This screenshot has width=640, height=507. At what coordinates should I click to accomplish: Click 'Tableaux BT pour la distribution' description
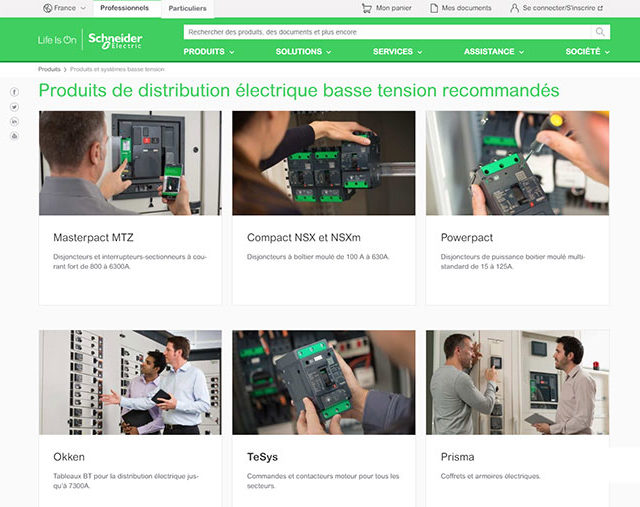(x=126, y=481)
